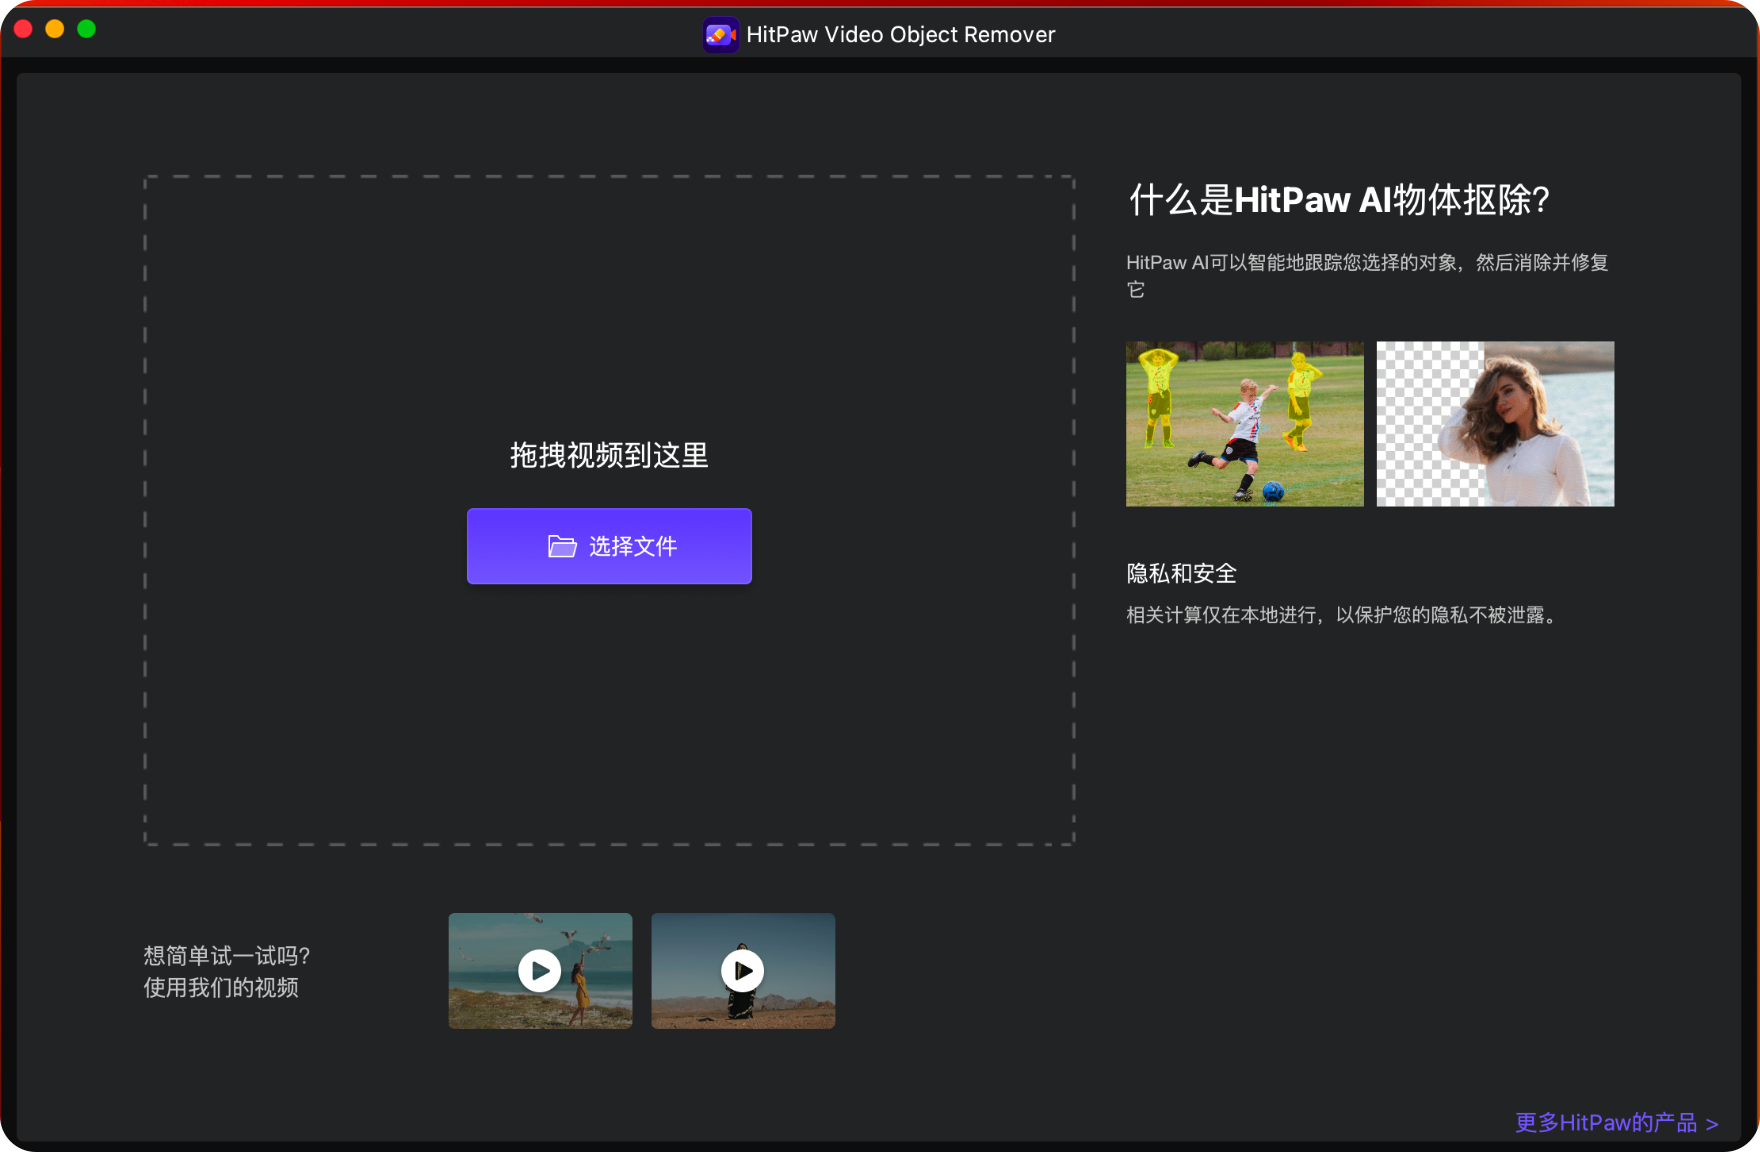Open the 更多HitPaw的产品 link
The height and width of the screenshot is (1152, 1760).
coord(1616,1123)
